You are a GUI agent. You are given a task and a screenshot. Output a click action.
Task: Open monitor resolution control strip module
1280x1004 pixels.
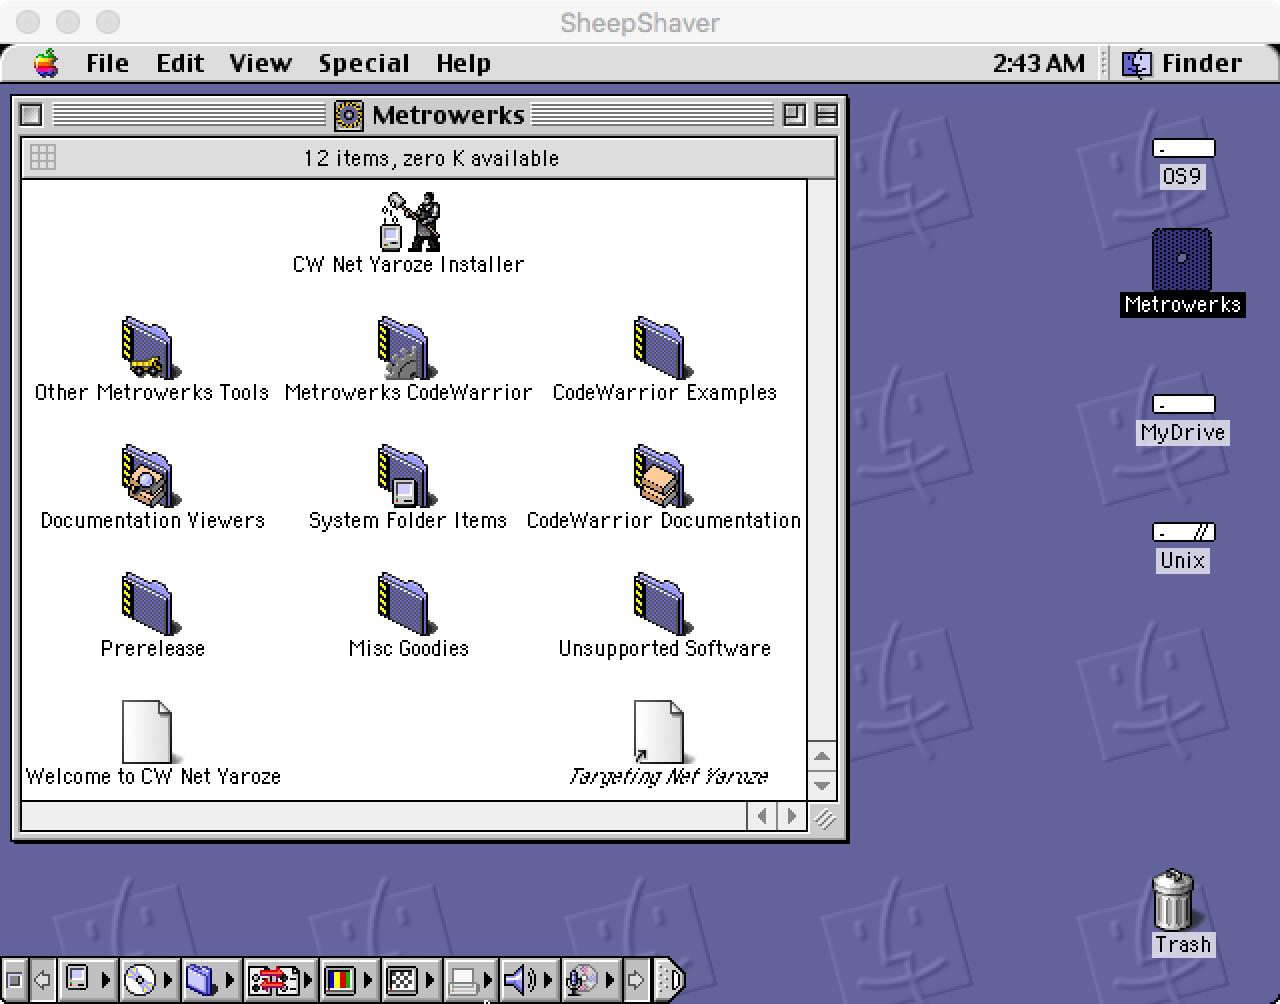(411, 980)
